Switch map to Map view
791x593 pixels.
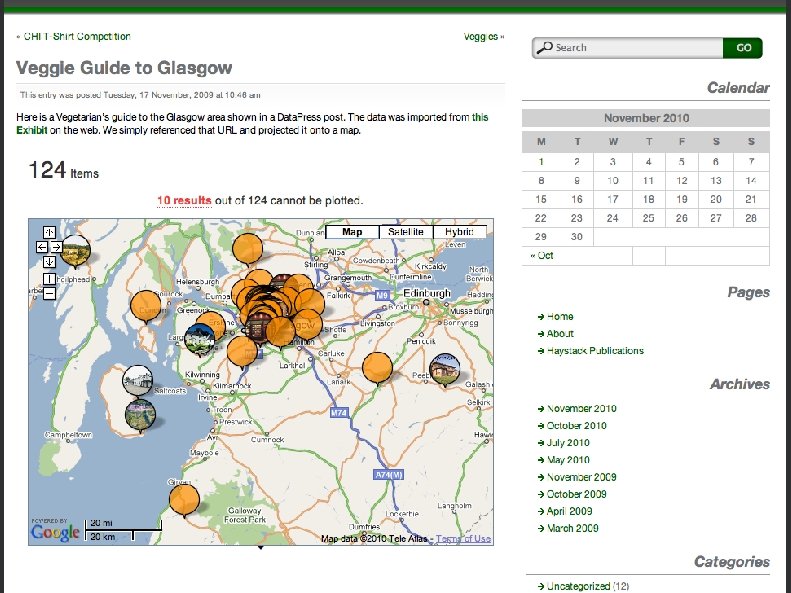(x=352, y=232)
